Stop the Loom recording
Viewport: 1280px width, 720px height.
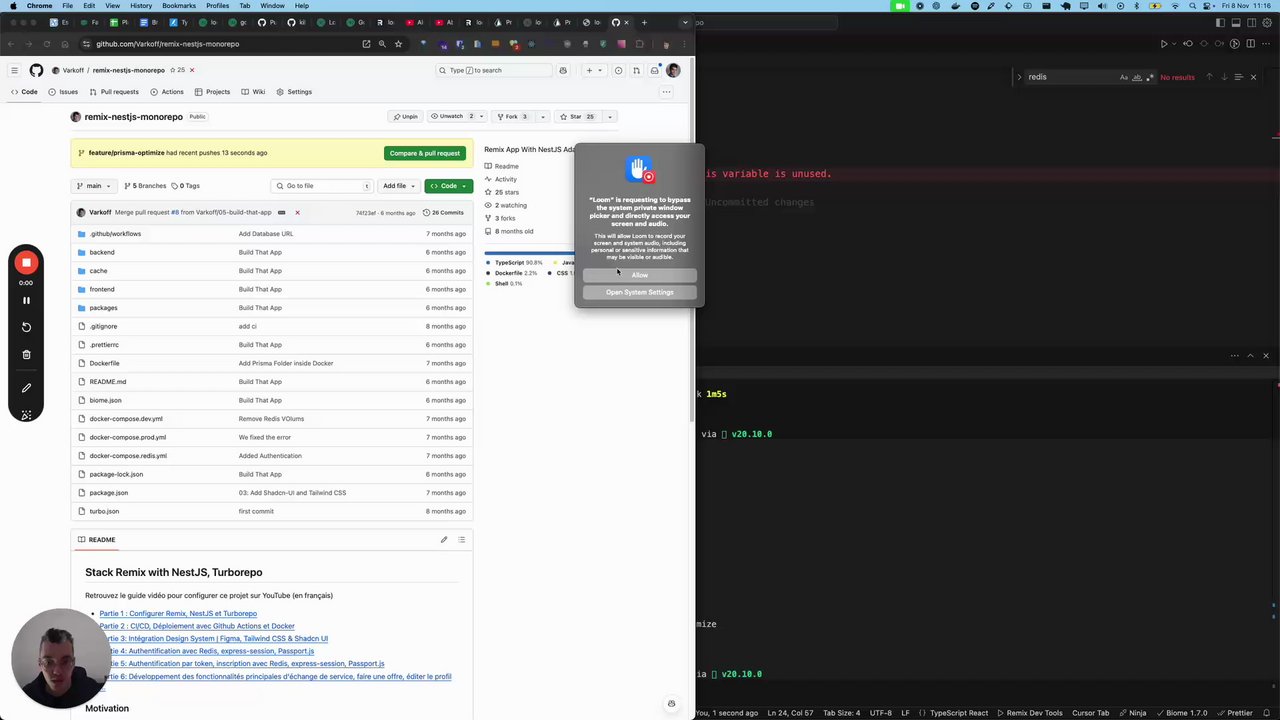(26, 262)
